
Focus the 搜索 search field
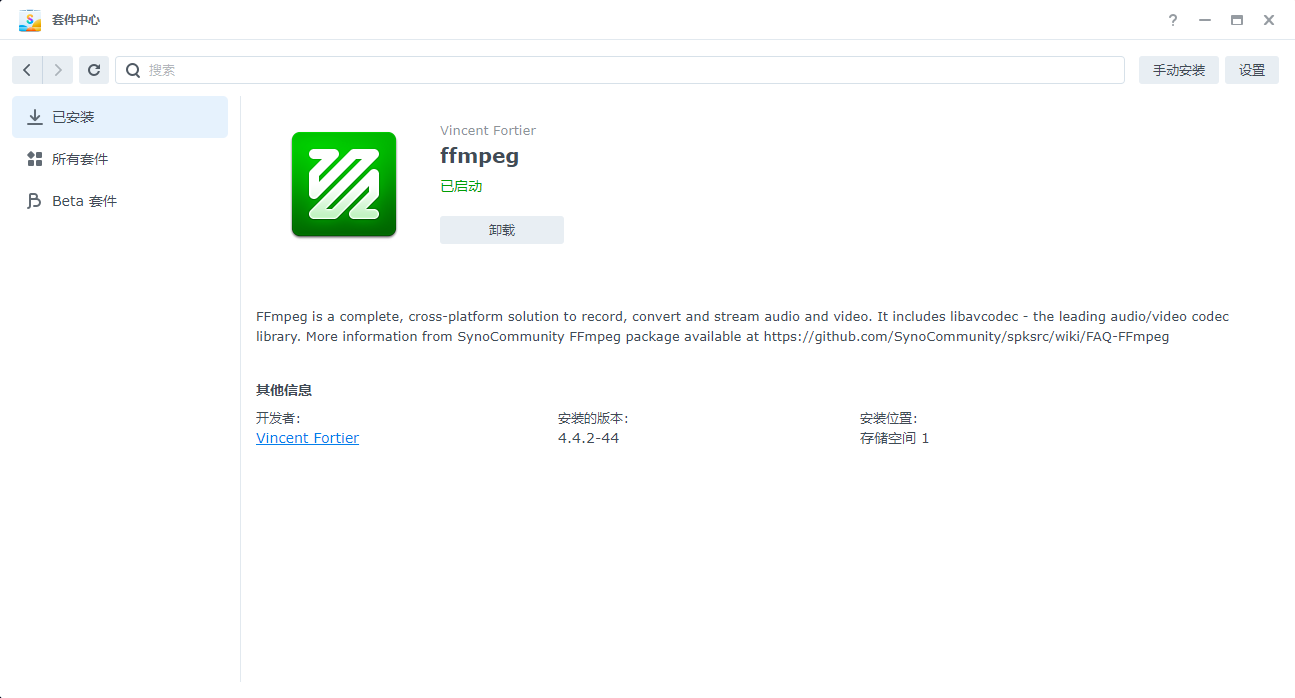620,70
